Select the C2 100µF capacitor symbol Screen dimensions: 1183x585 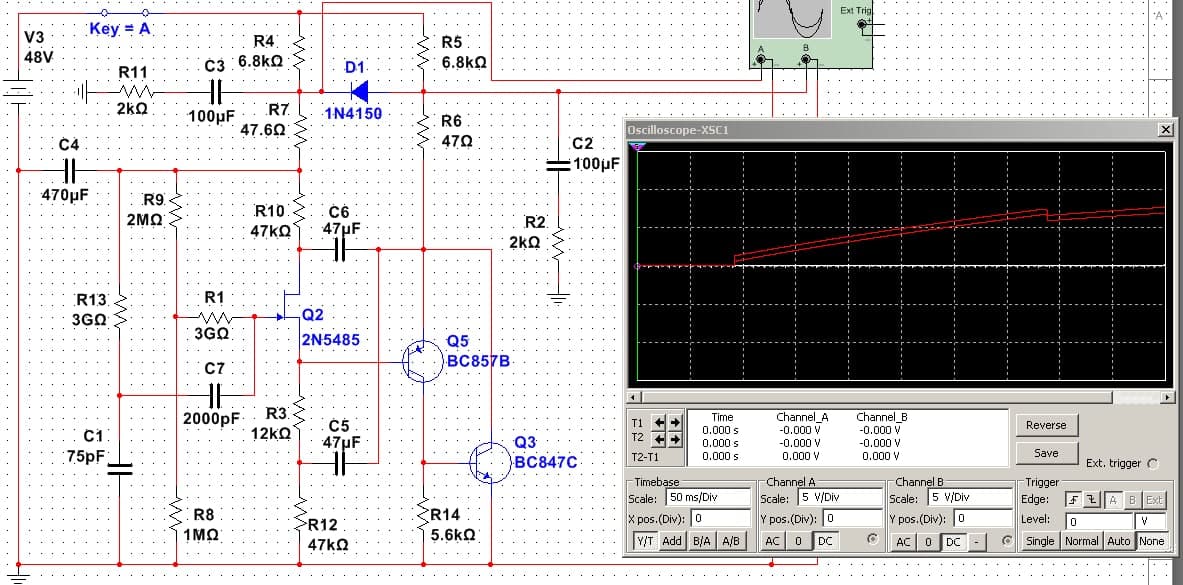coord(558,165)
